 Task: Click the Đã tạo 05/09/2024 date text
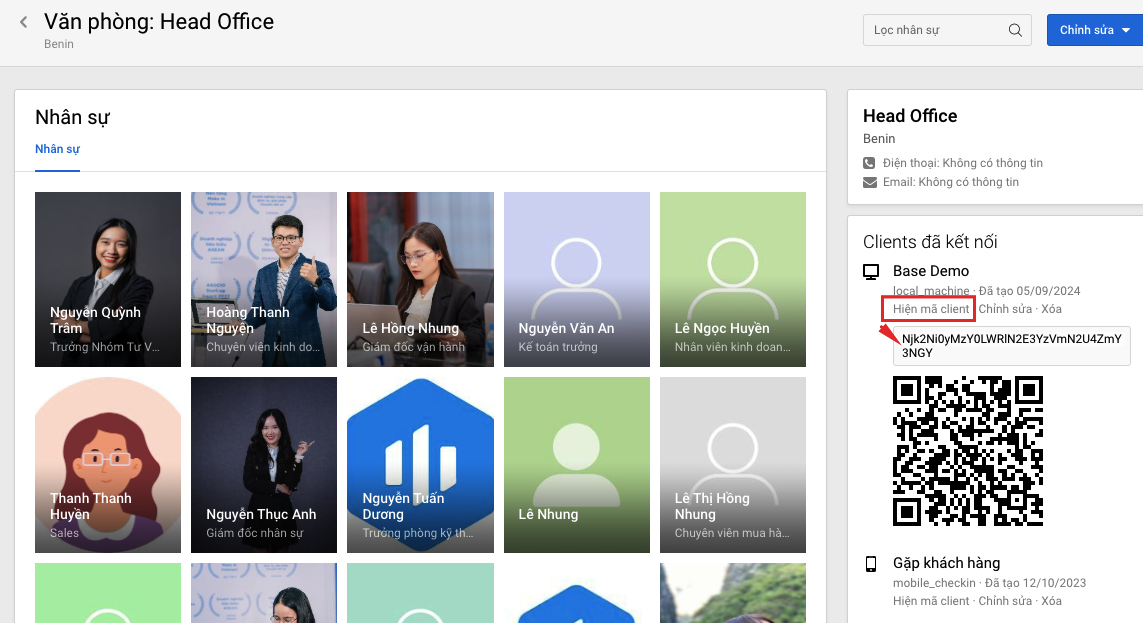pos(1029,291)
